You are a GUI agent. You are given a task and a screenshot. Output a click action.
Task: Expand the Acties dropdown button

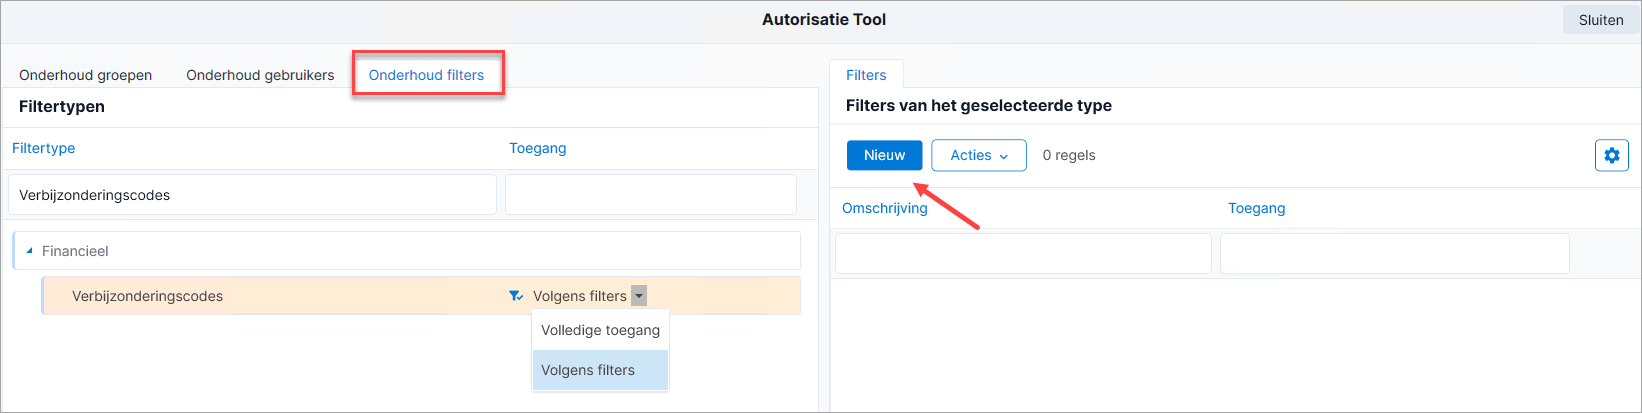pos(979,155)
